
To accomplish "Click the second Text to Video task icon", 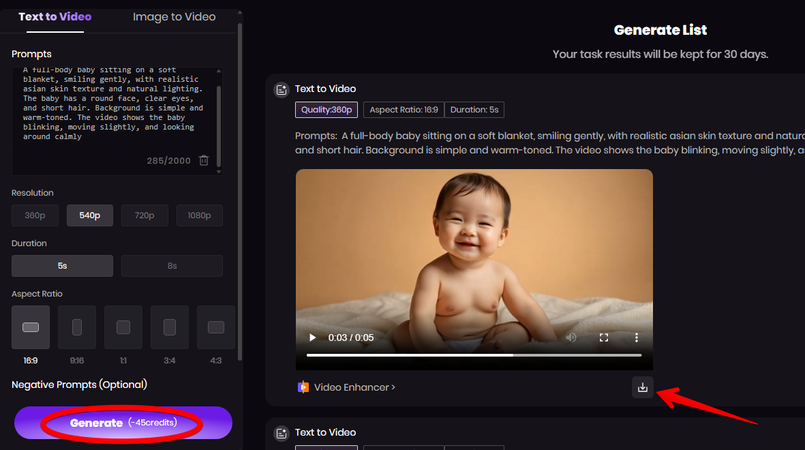I will tap(281, 434).
